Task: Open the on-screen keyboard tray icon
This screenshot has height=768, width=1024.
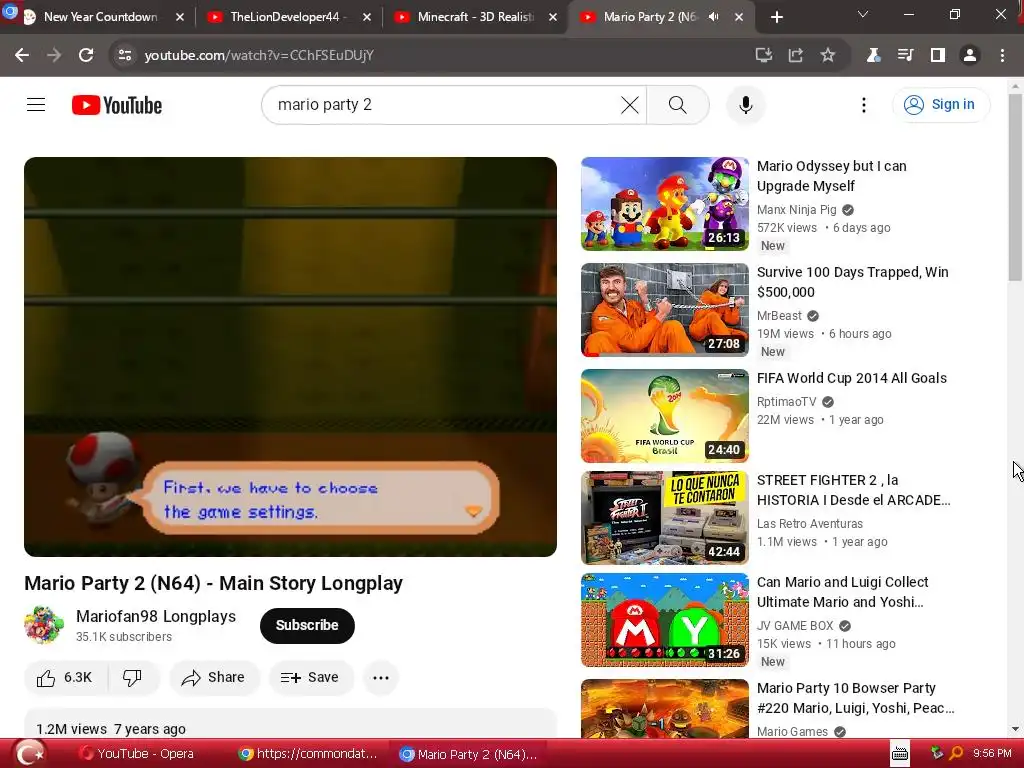Action: tap(900, 754)
